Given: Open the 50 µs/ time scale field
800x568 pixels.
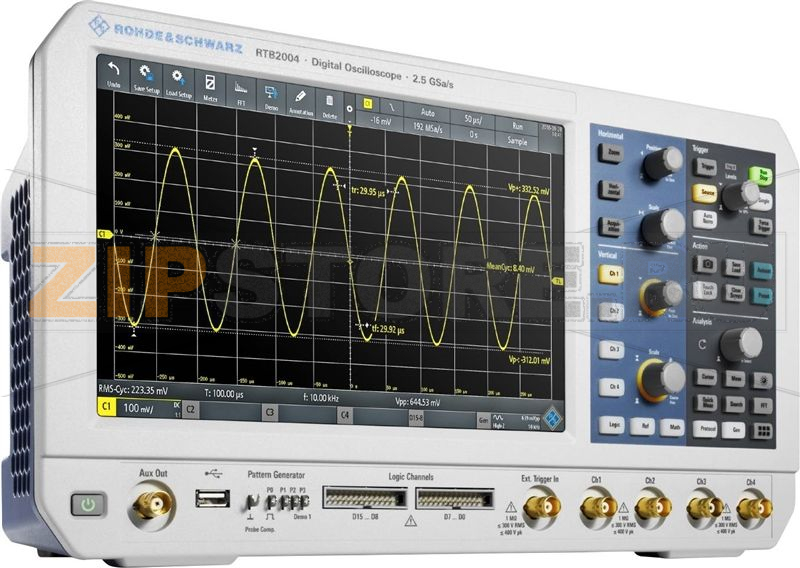Looking at the screenshot, I should click(x=472, y=119).
